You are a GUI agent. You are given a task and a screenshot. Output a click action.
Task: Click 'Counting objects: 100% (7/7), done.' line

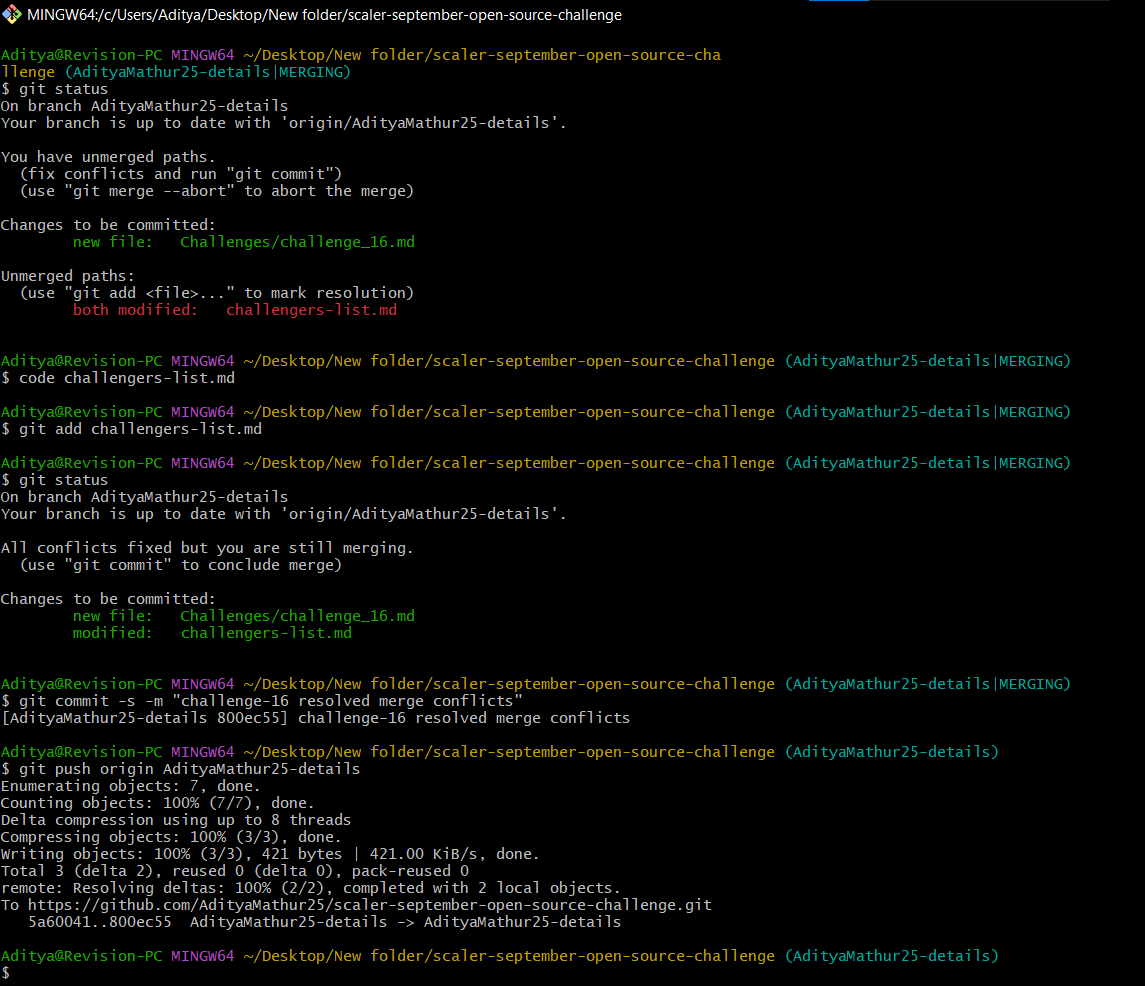pyautogui.click(x=158, y=803)
